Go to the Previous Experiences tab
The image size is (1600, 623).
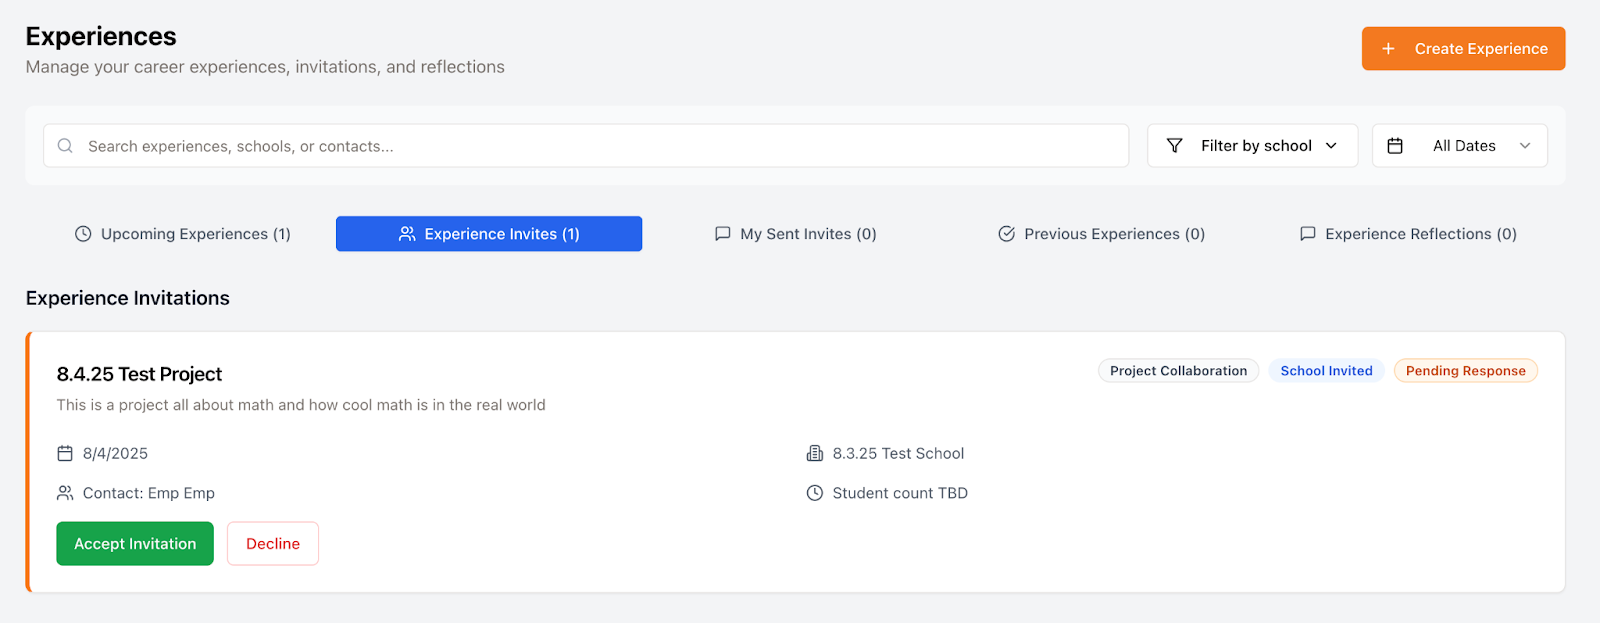tap(1102, 234)
